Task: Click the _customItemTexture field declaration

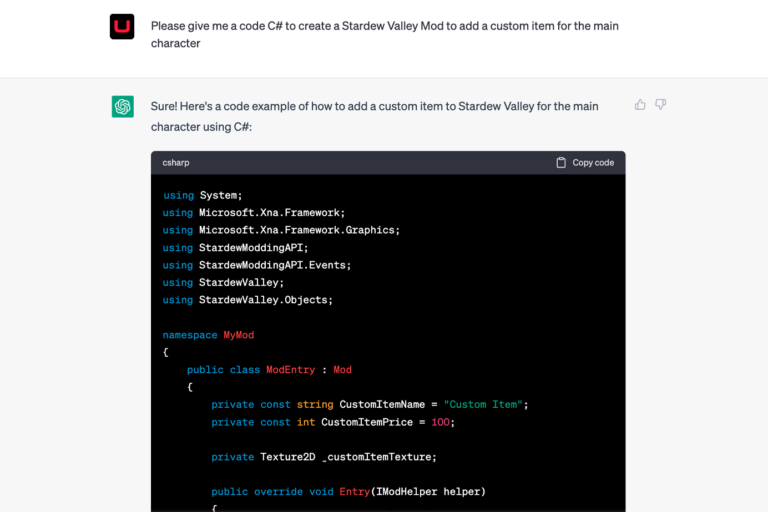Action: click(324, 457)
